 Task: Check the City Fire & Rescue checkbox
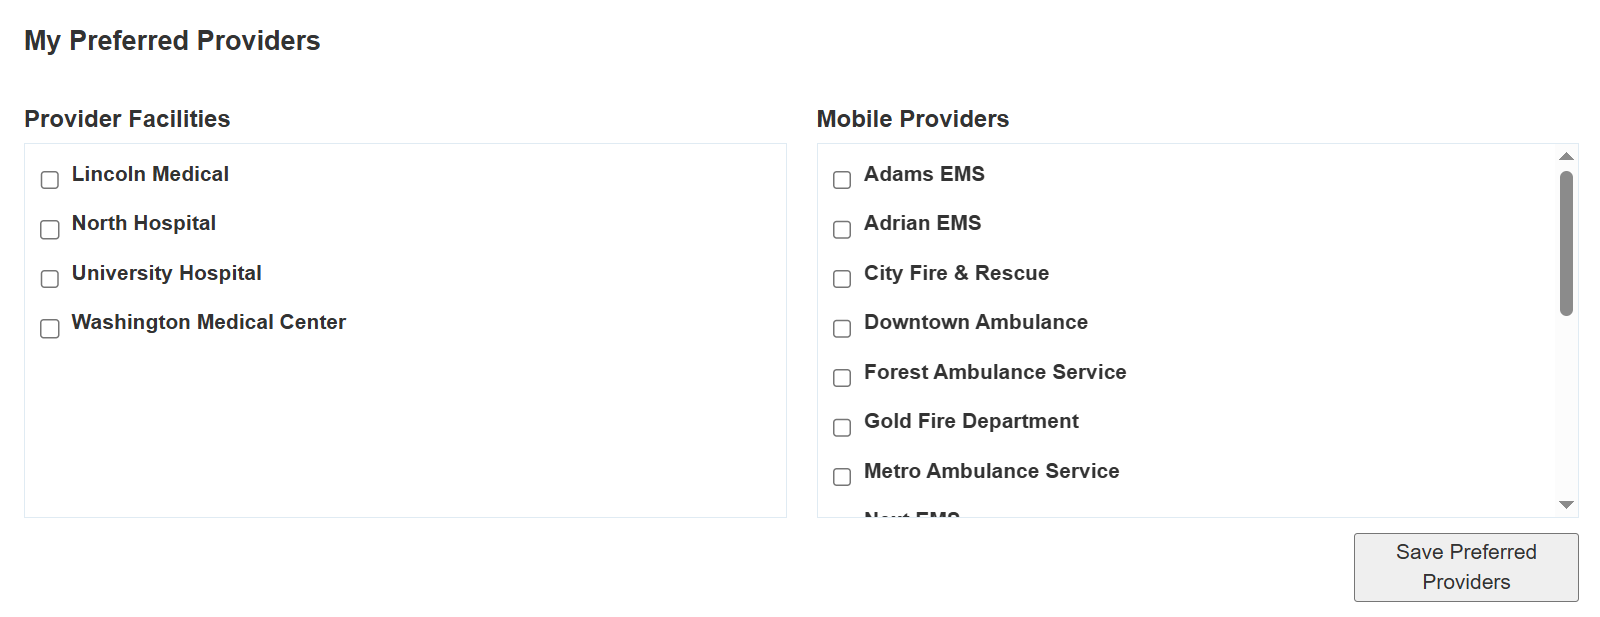841,279
